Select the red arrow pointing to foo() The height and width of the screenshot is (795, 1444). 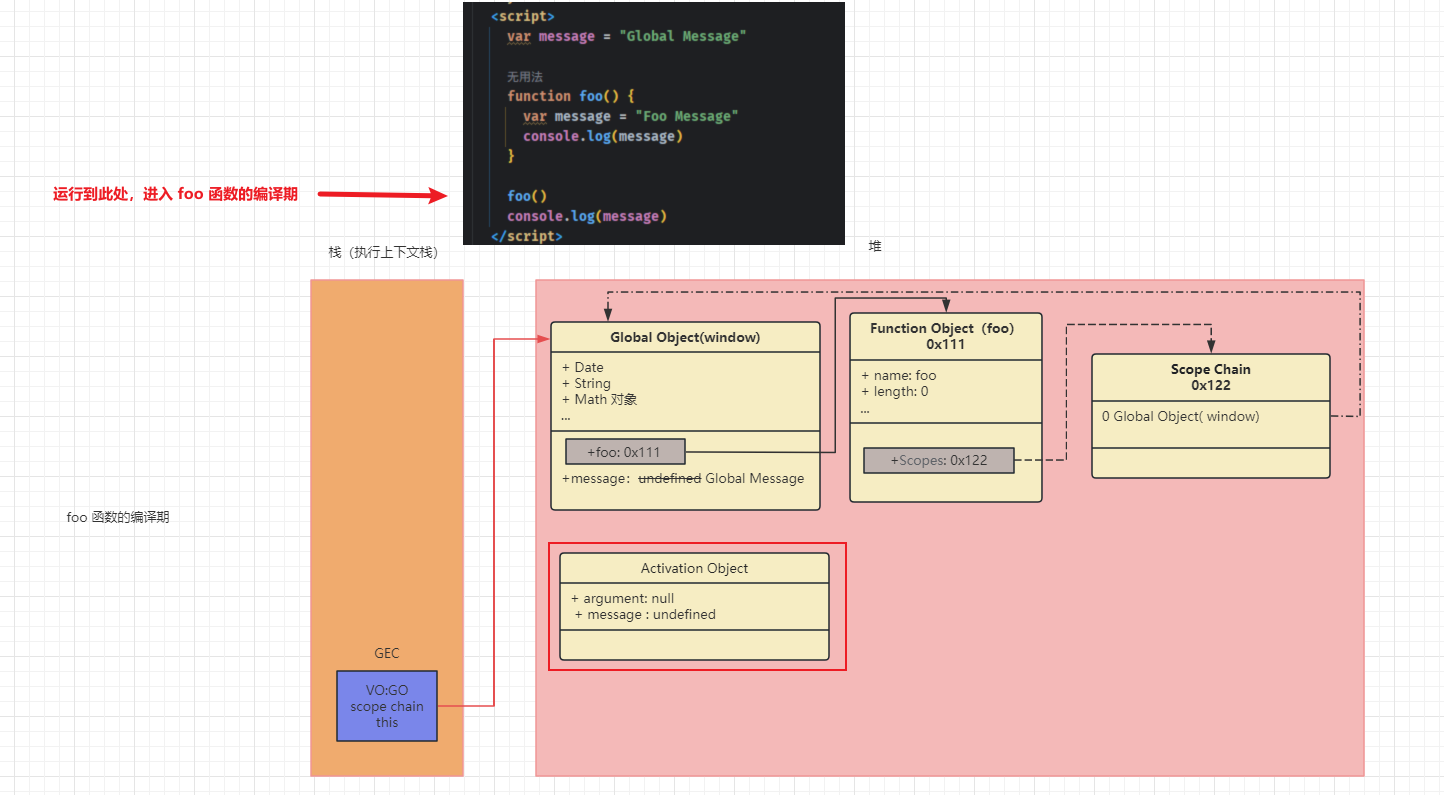tap(382, 196)
